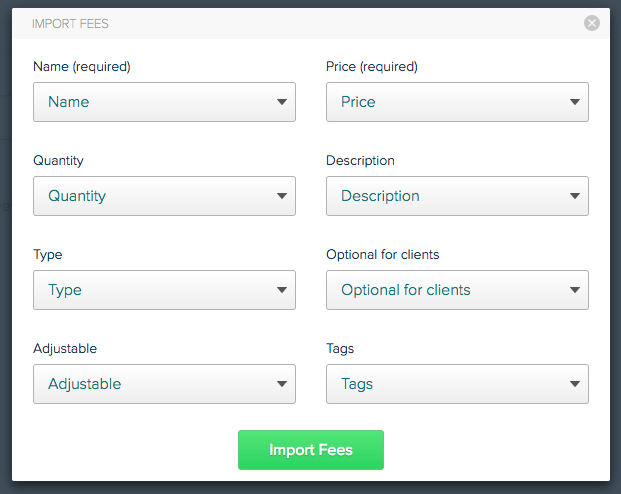This screenshot has width=621, height=494.
Task: Open the Optional for clients dropdown
Action: coord(457,290)
